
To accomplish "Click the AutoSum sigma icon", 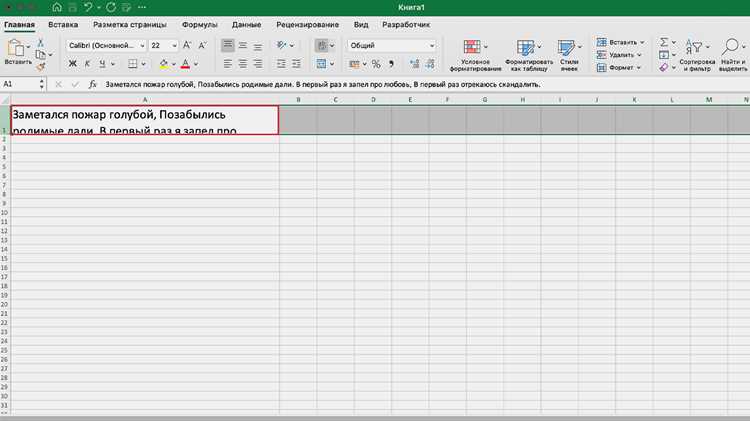I will tap(664, 42).
